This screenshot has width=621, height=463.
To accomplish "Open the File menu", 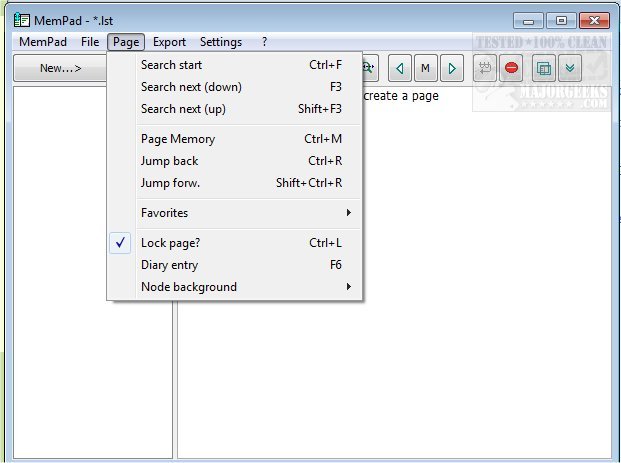I will click(x=90, y=42).
